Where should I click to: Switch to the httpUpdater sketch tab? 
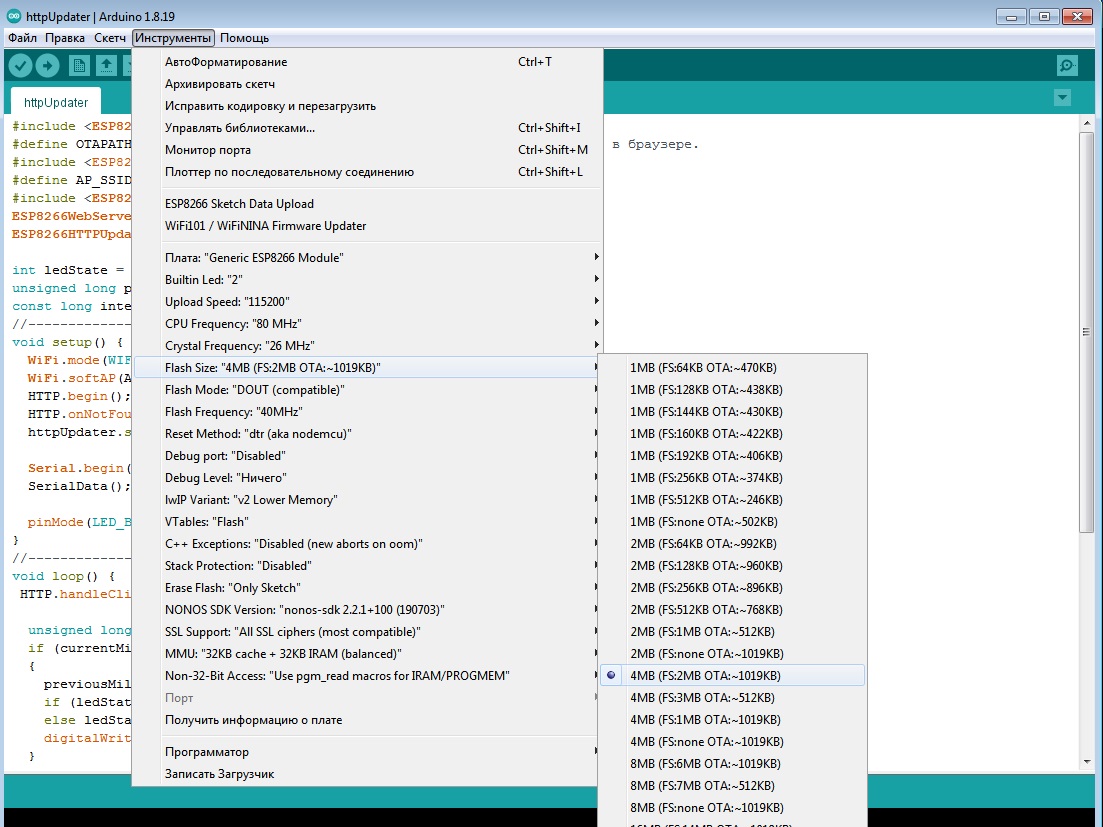pos(56,103)
